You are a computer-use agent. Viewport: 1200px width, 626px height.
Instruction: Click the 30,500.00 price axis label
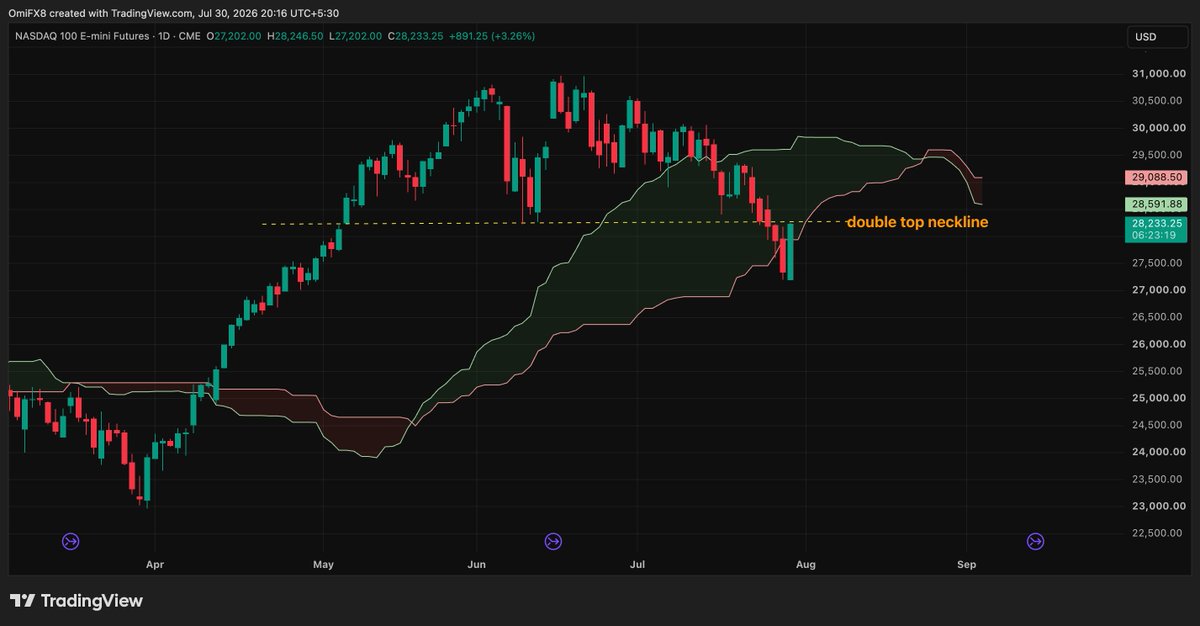coord(1158,101)
